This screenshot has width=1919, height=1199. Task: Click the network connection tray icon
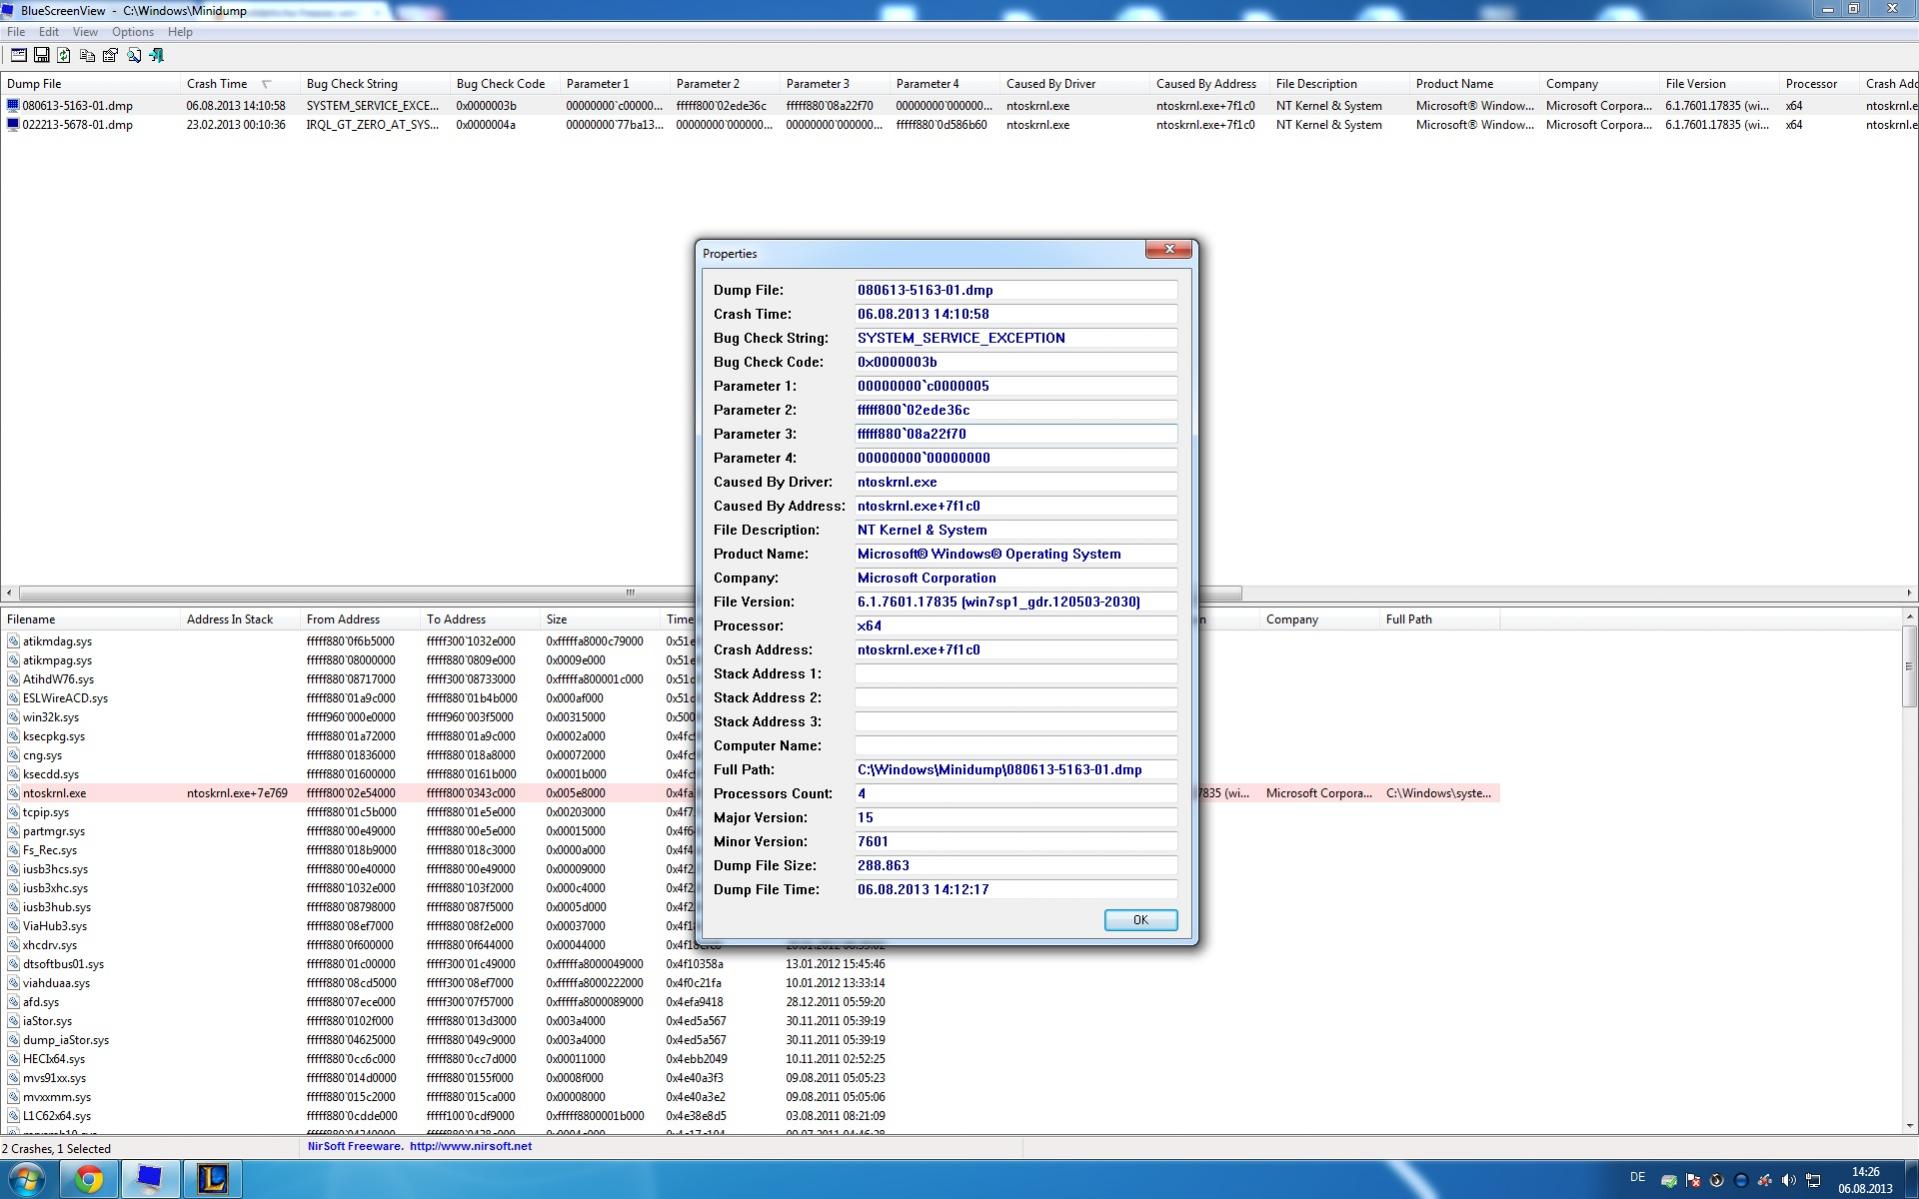(1812, 1181)
